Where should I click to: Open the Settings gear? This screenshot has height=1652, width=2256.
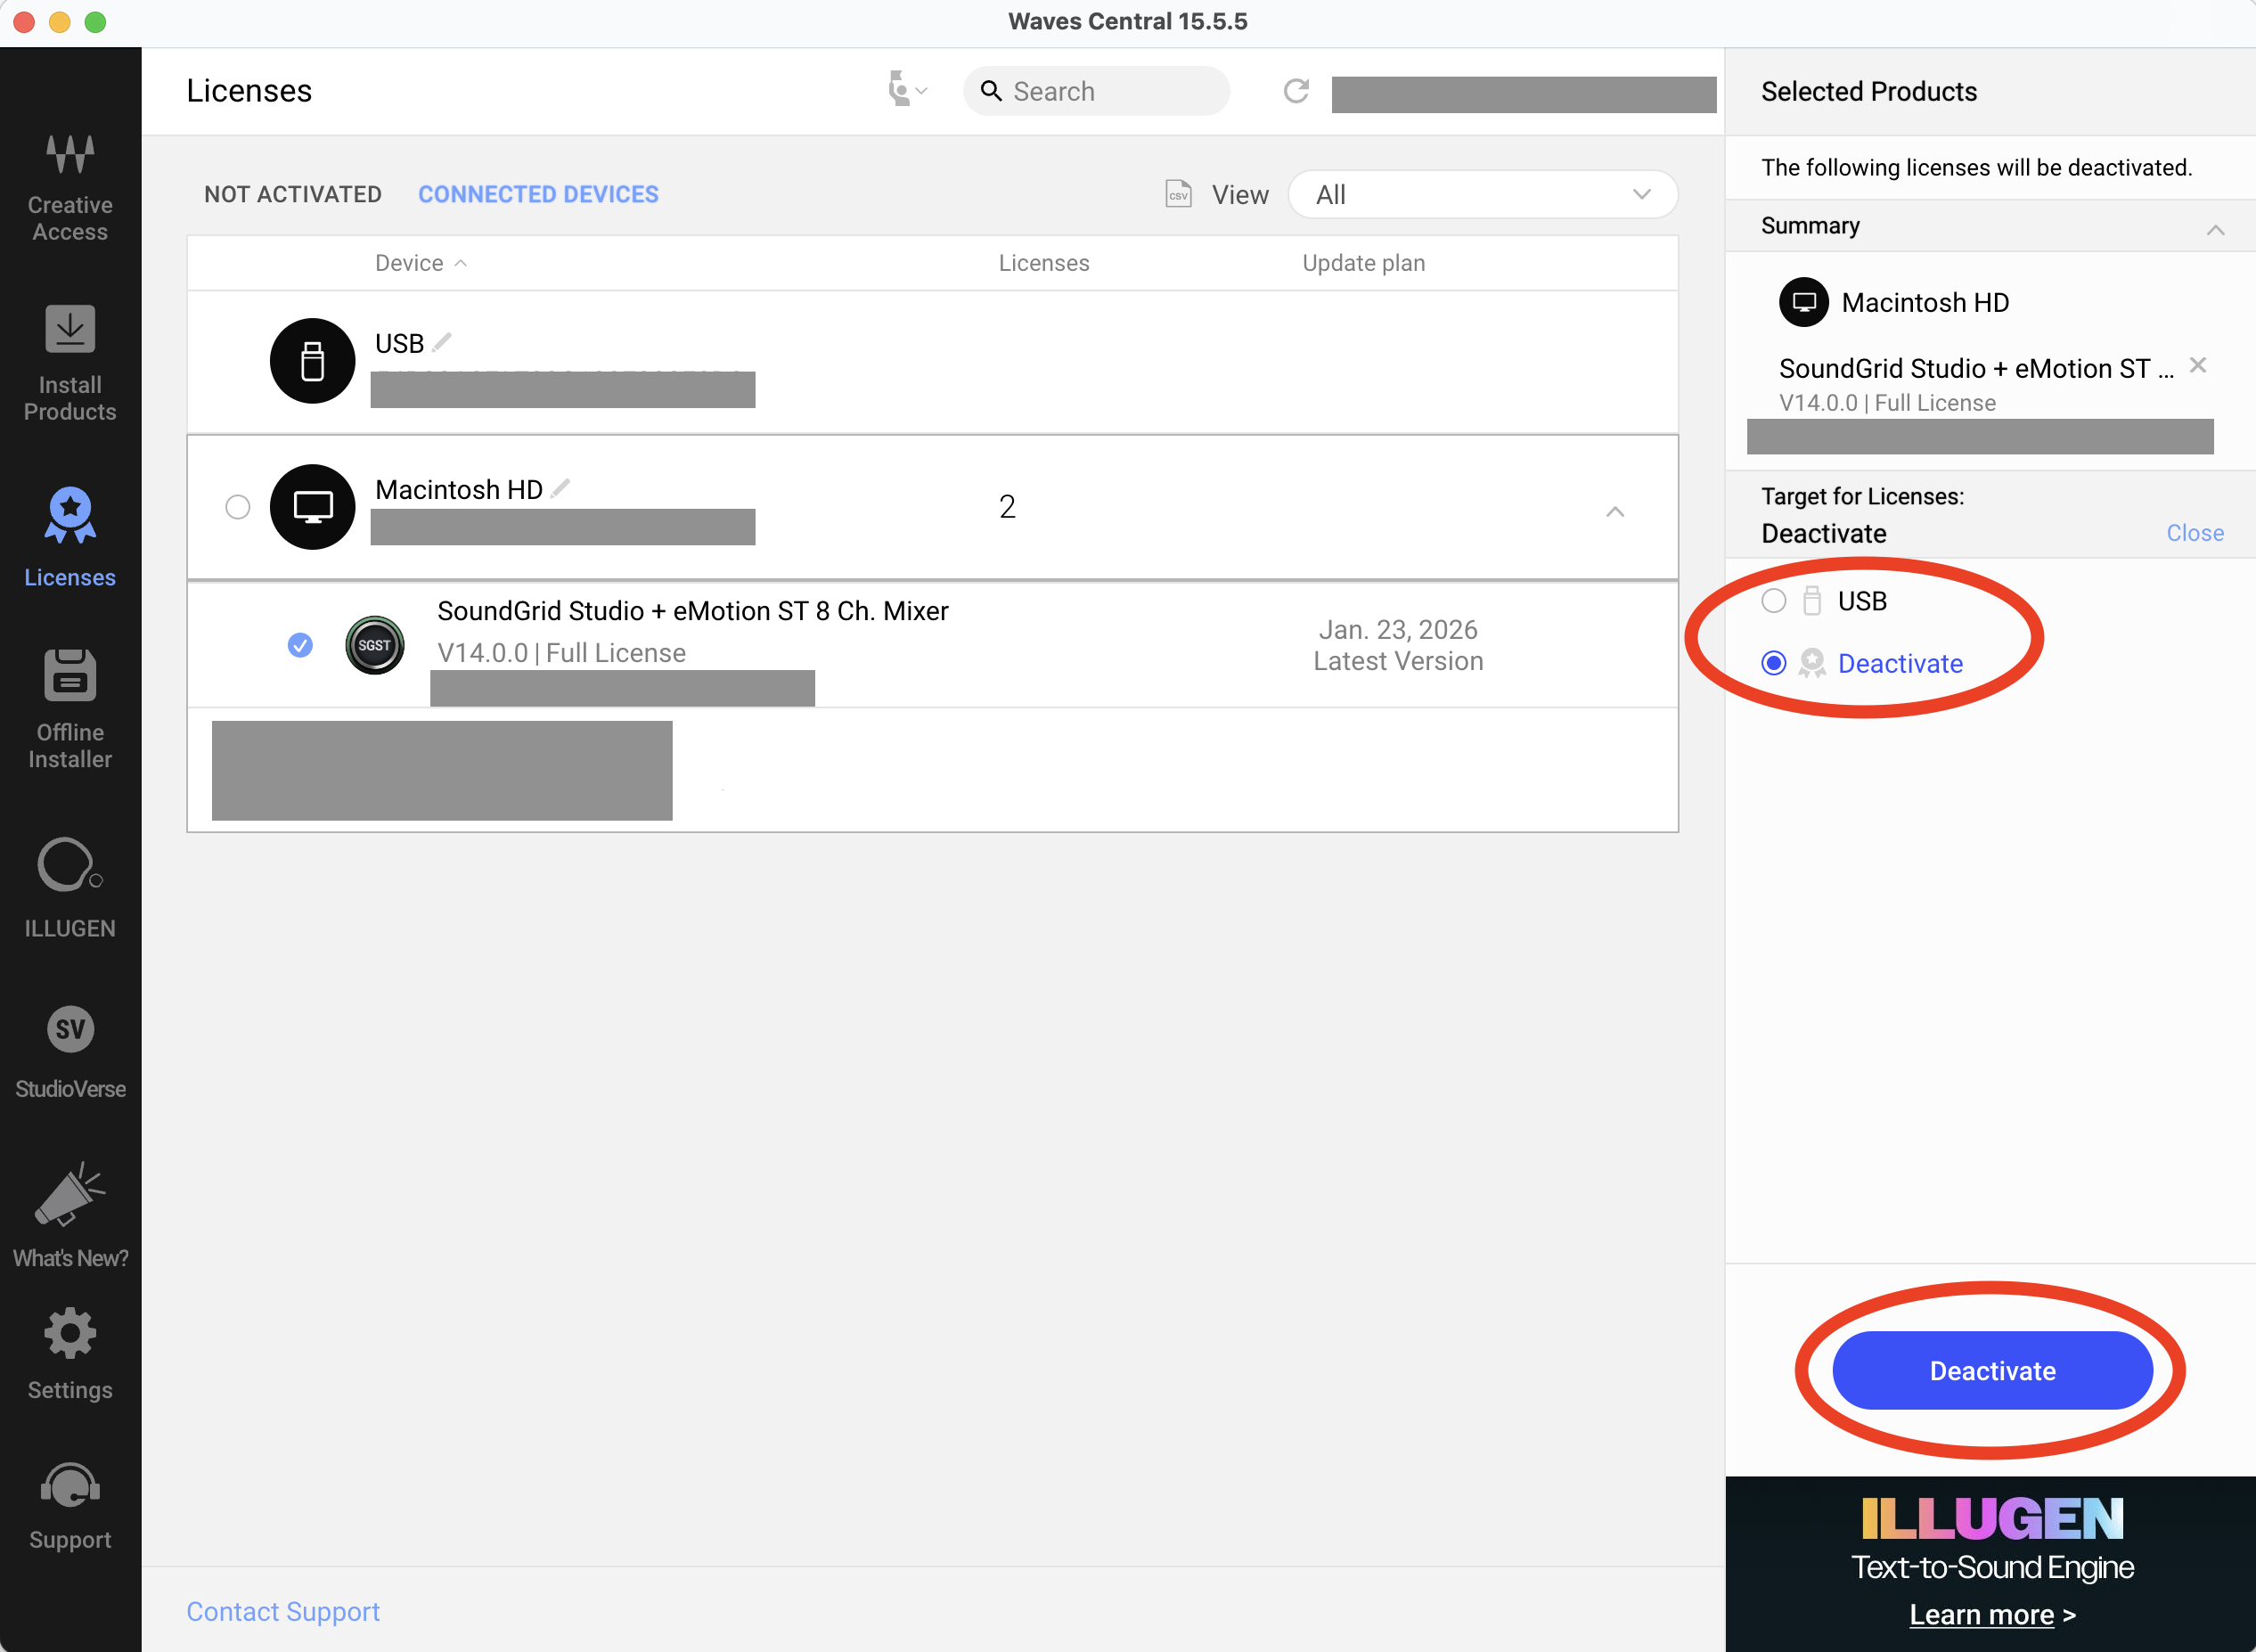tap(70, 1354)
